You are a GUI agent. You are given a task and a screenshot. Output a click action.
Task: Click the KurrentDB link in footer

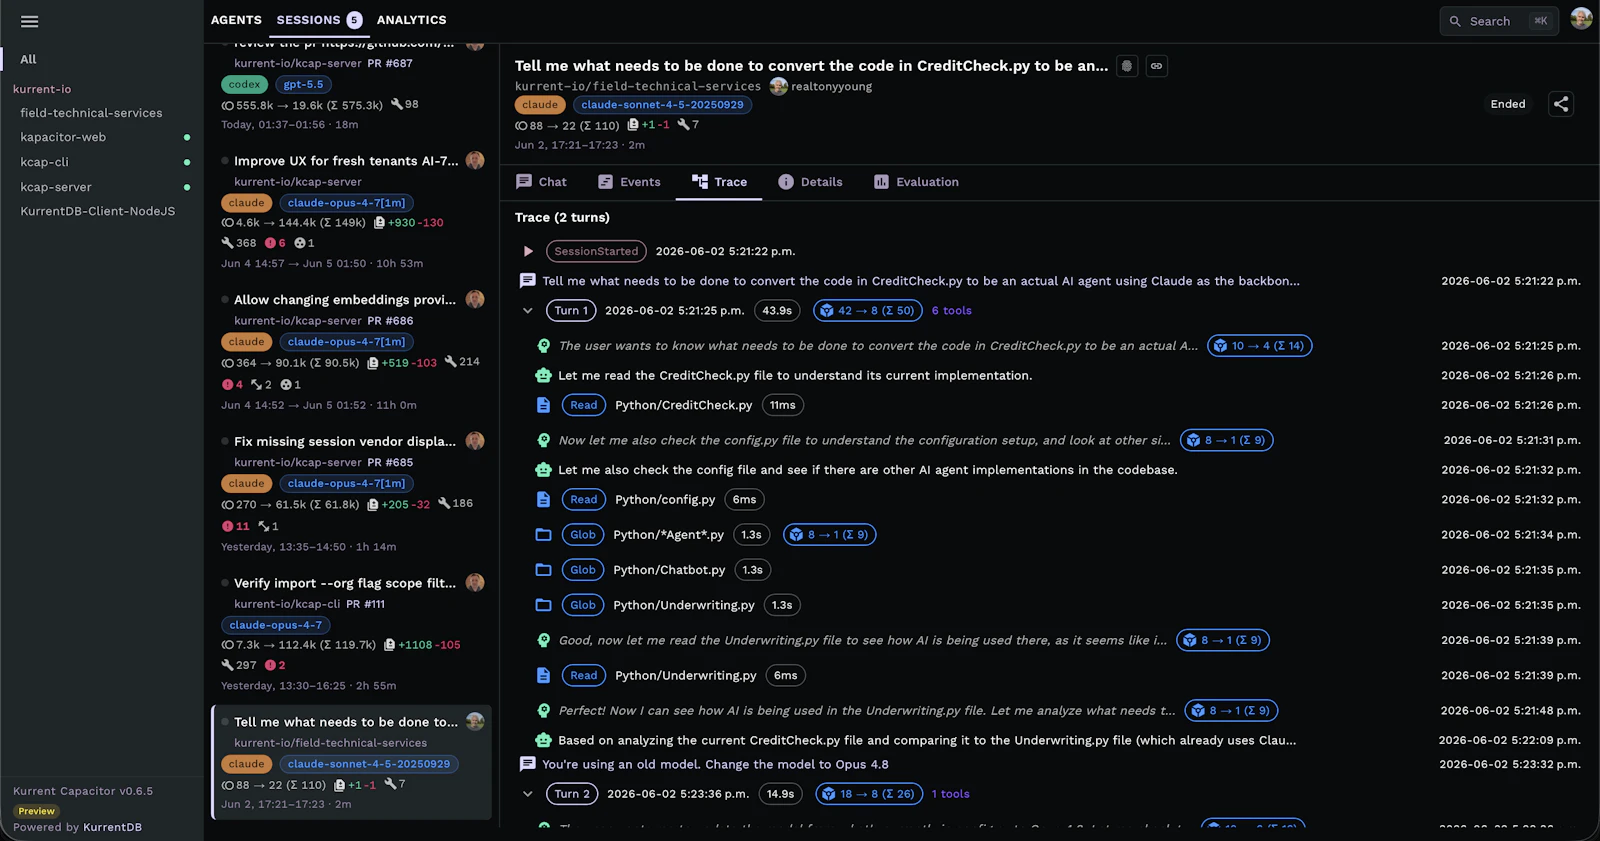pyautogui.click(x=112, y=827)
